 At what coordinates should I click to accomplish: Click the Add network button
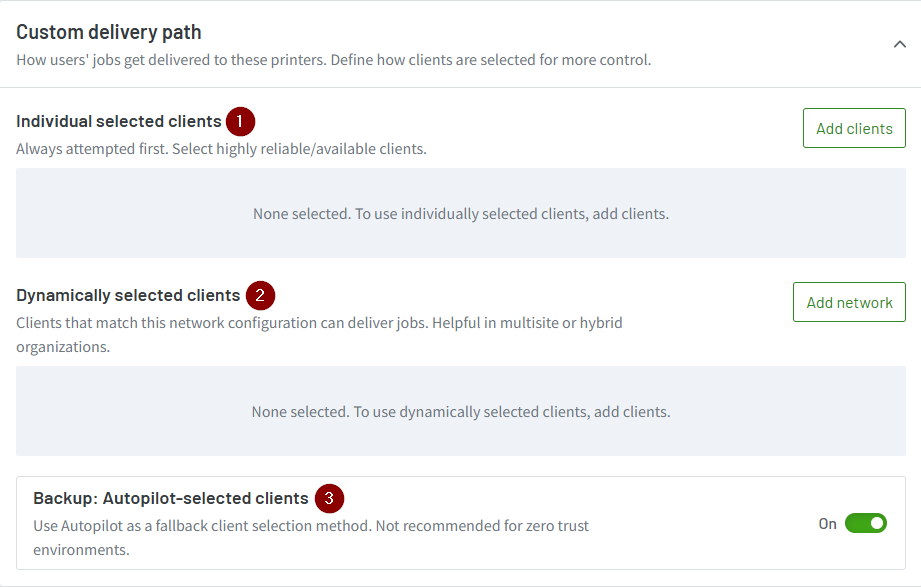point(849,302)
